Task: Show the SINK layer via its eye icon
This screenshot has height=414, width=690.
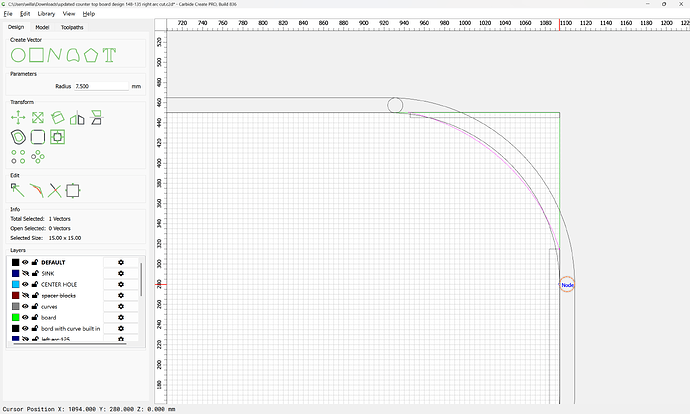Action: (26, 273)
